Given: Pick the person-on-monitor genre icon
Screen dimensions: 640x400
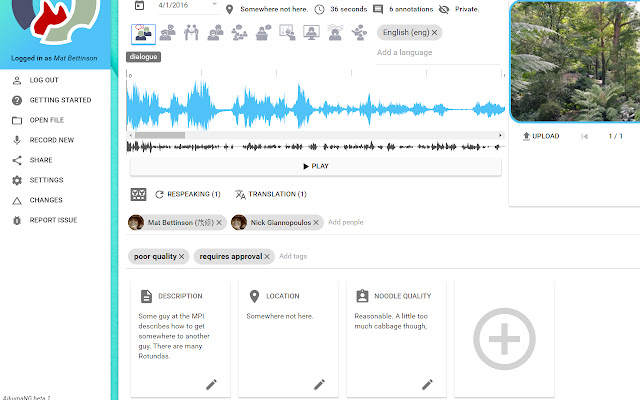Looking at the screenshot, I should click(311, 33).
